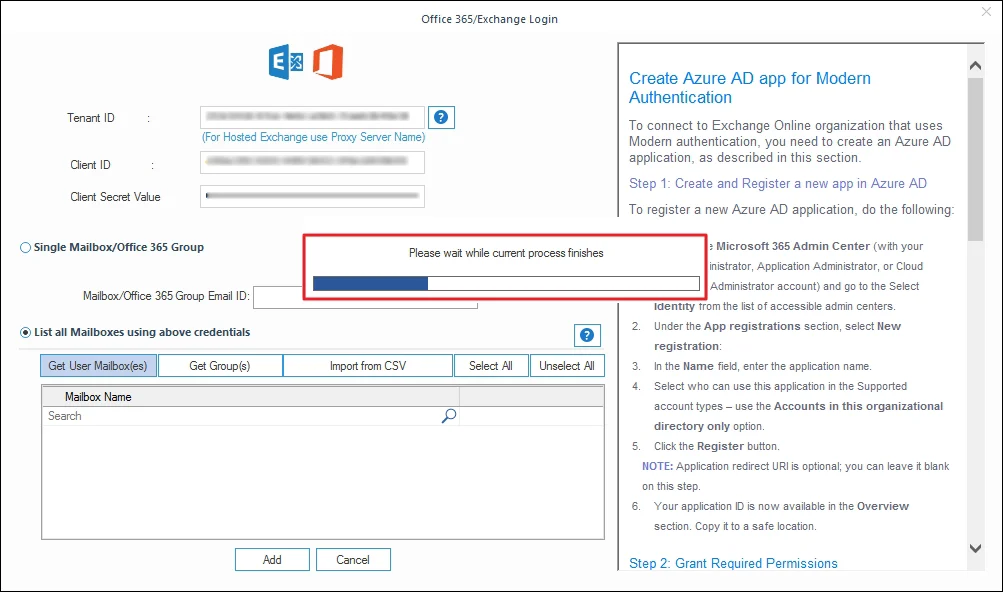Click the Exchange logo icon
Image resolution: width=1003 pixels, height=592 pixels.
click(286, 62)
